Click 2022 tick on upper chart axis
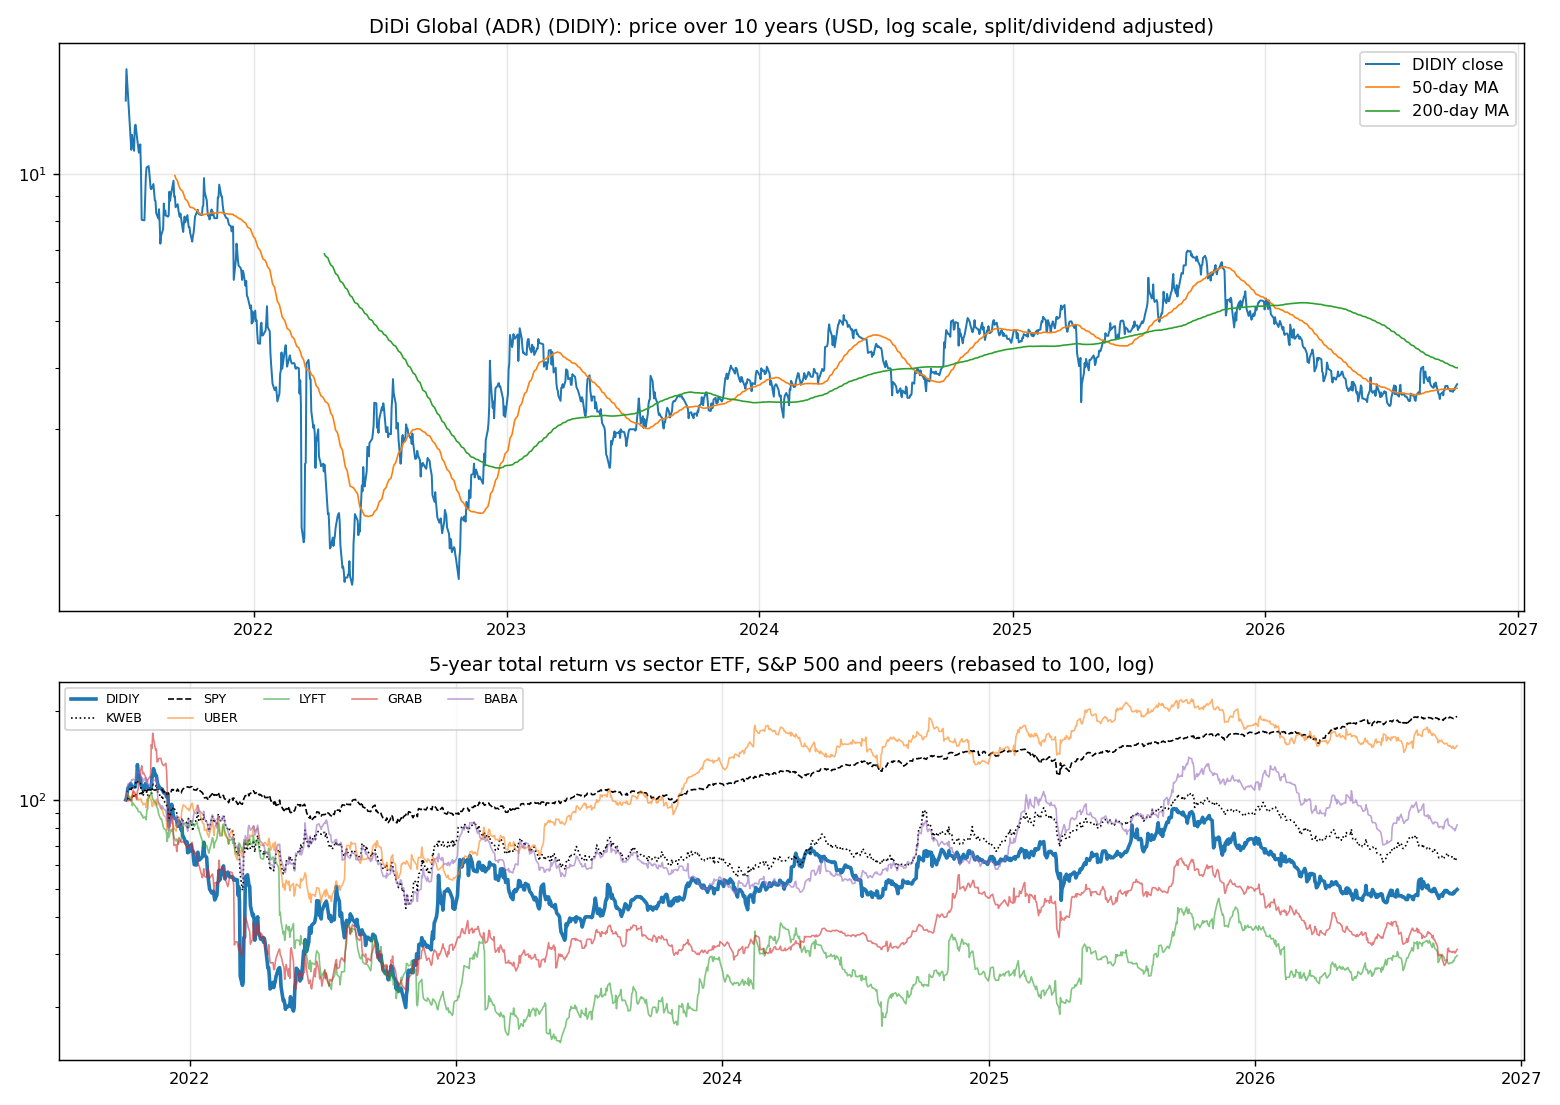This screenshot has height=1105, width=1560. coord(253,629)
